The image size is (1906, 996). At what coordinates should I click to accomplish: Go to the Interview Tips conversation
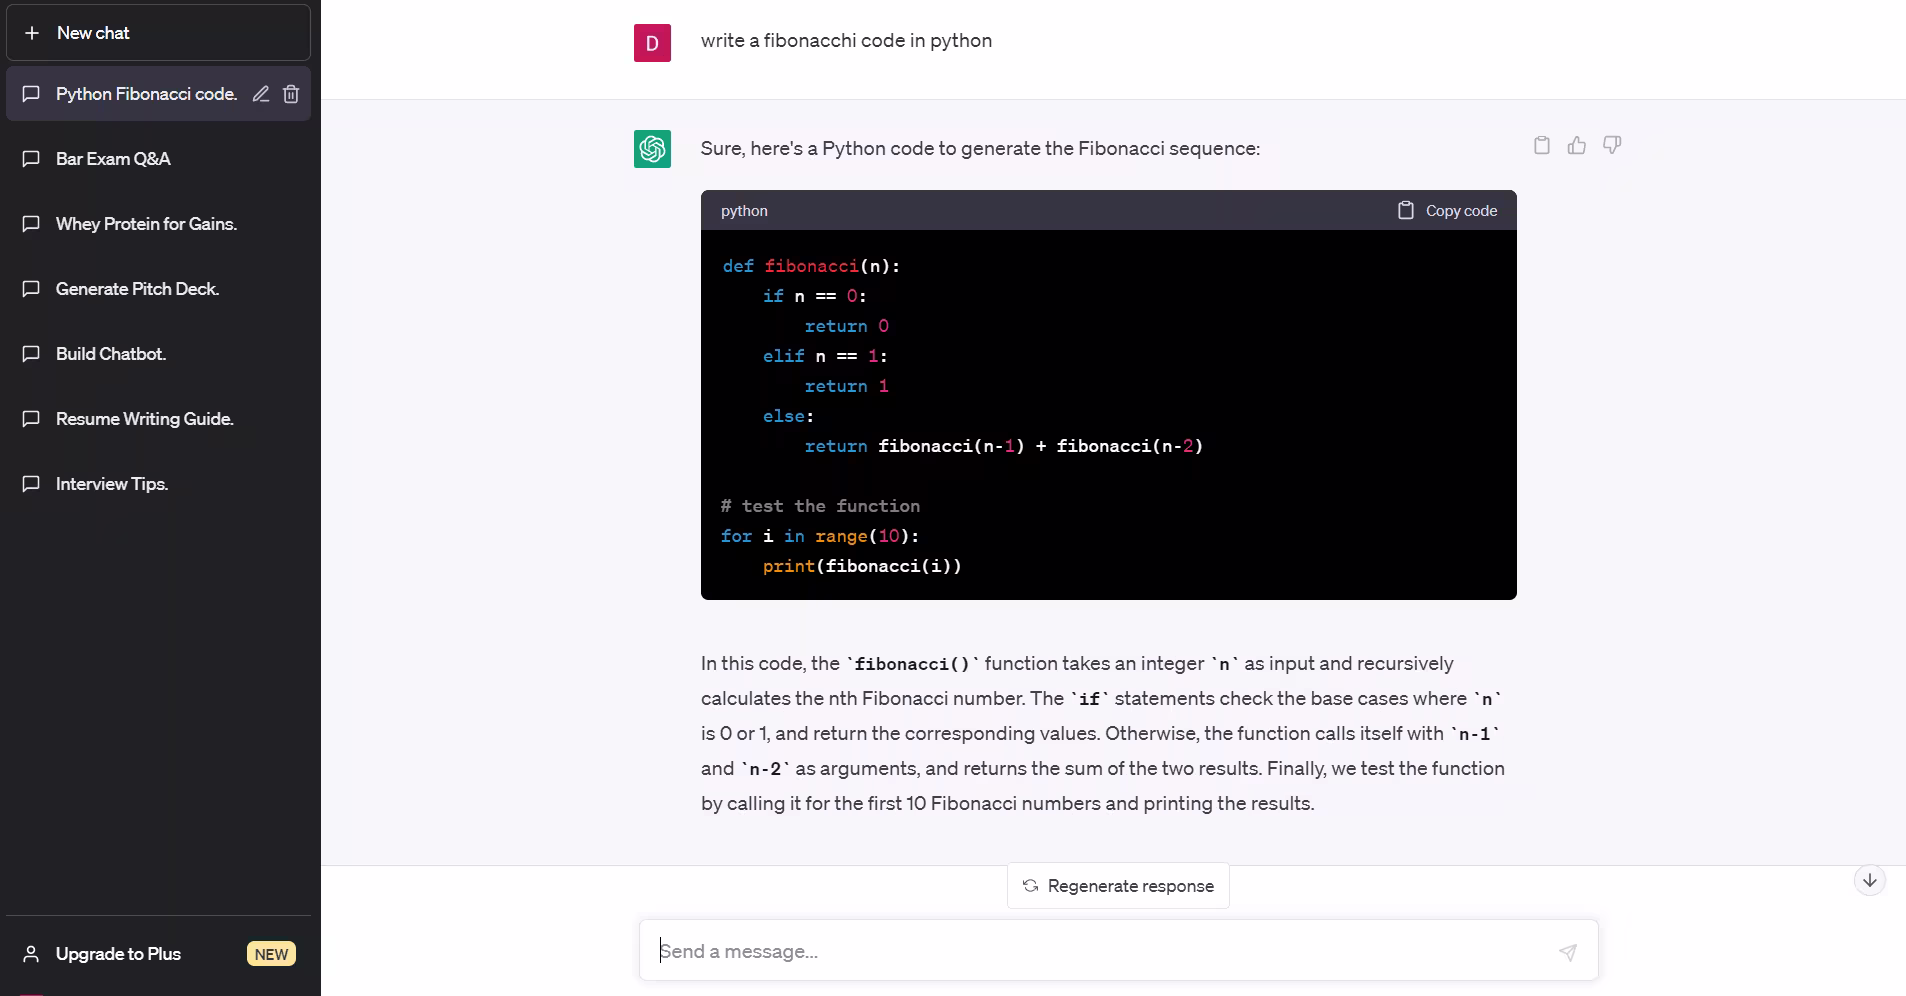(112, 484)
